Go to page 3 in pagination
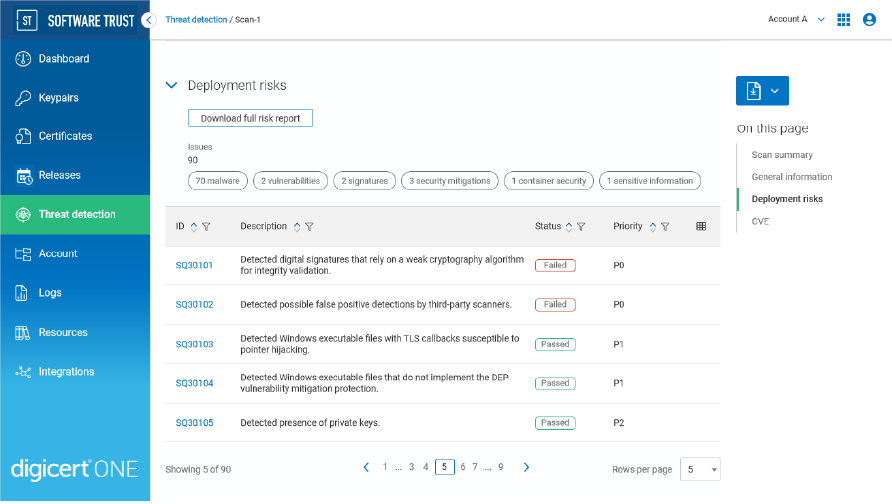 click(411, 468)
